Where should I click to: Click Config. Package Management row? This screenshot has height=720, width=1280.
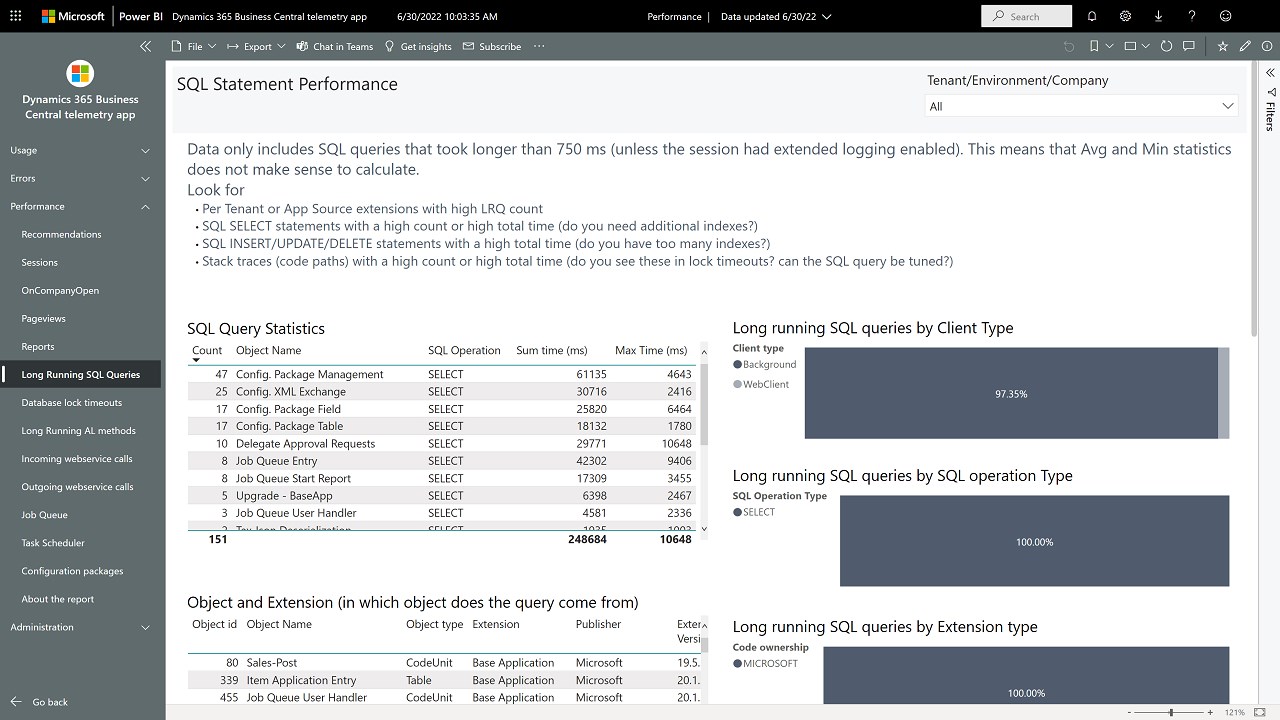pos(443,374)
